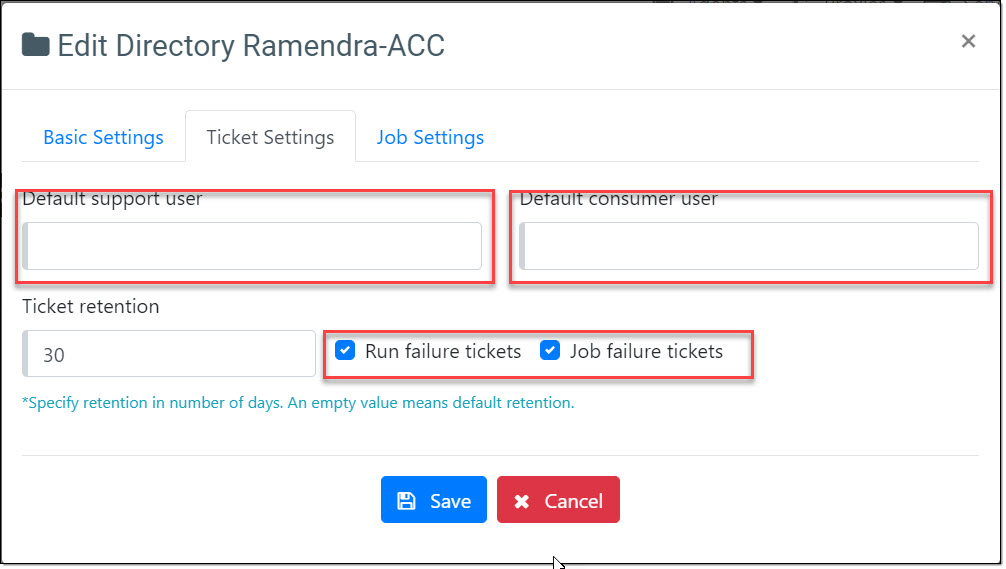Close the Edit Directory dialog with X

pyautogui.click(x=968, y=41)
